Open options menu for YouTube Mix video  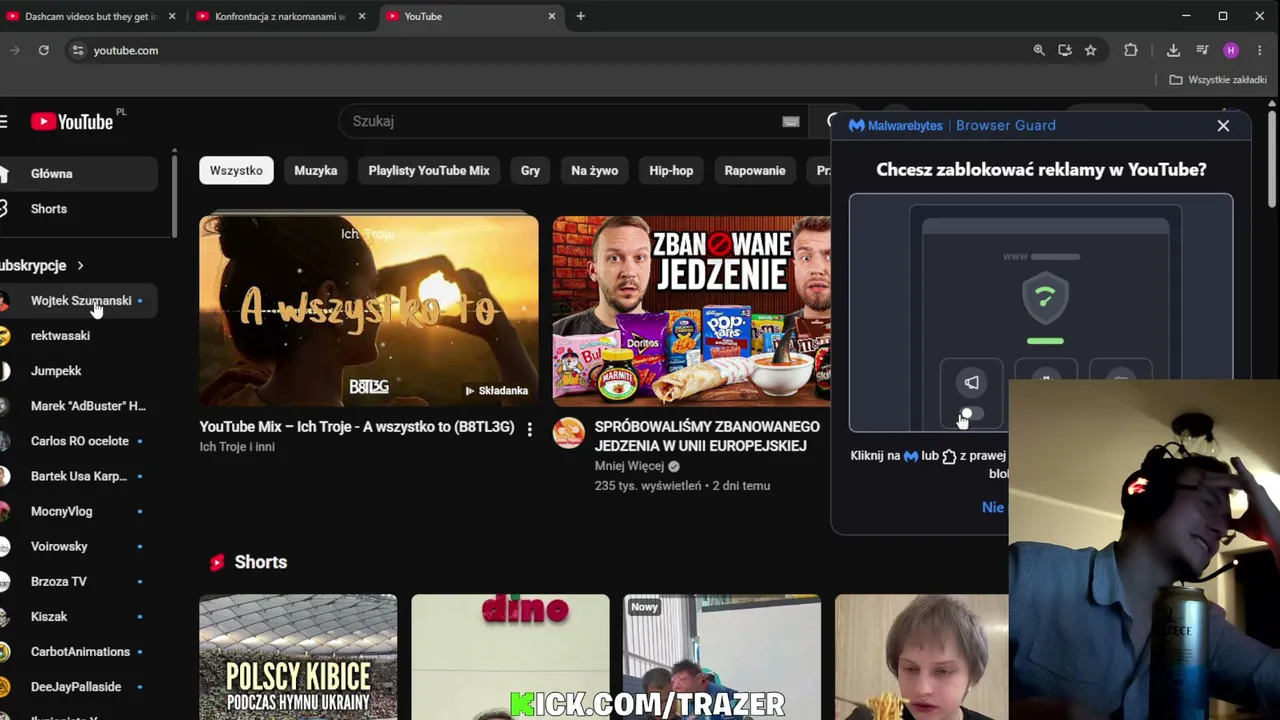[x=529, y=429]
